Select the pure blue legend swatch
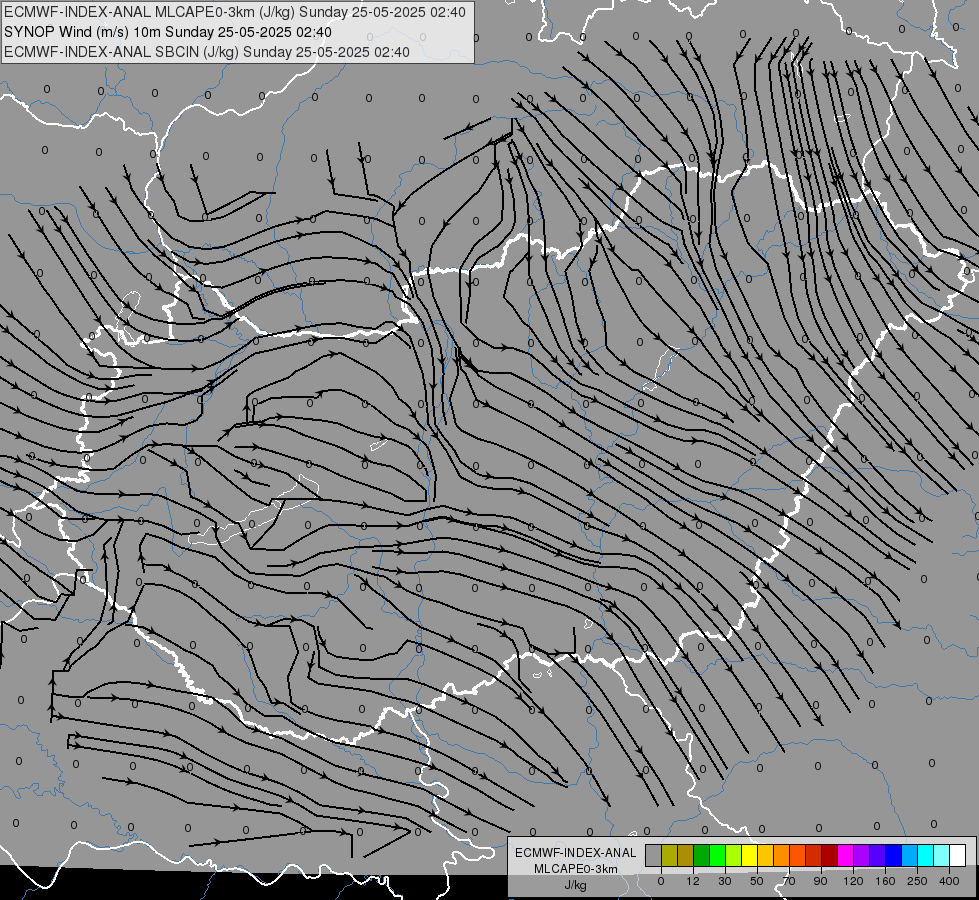Viewport: 979px width, 900px height. point(893,856)
